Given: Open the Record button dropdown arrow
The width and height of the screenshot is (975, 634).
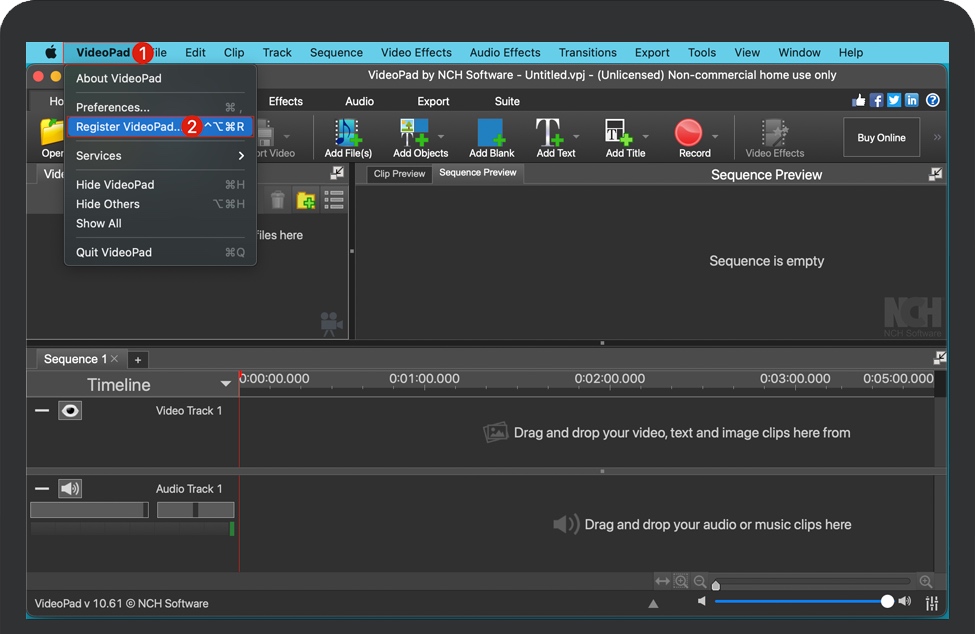Looking at the screenshot, I should tap(716, 137).
